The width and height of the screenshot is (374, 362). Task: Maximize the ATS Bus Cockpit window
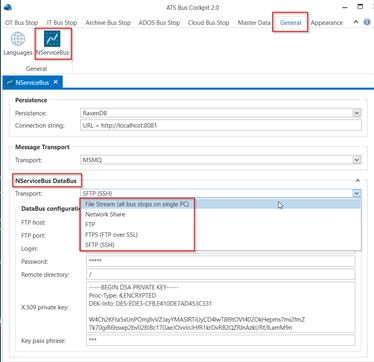click(360, 7)
